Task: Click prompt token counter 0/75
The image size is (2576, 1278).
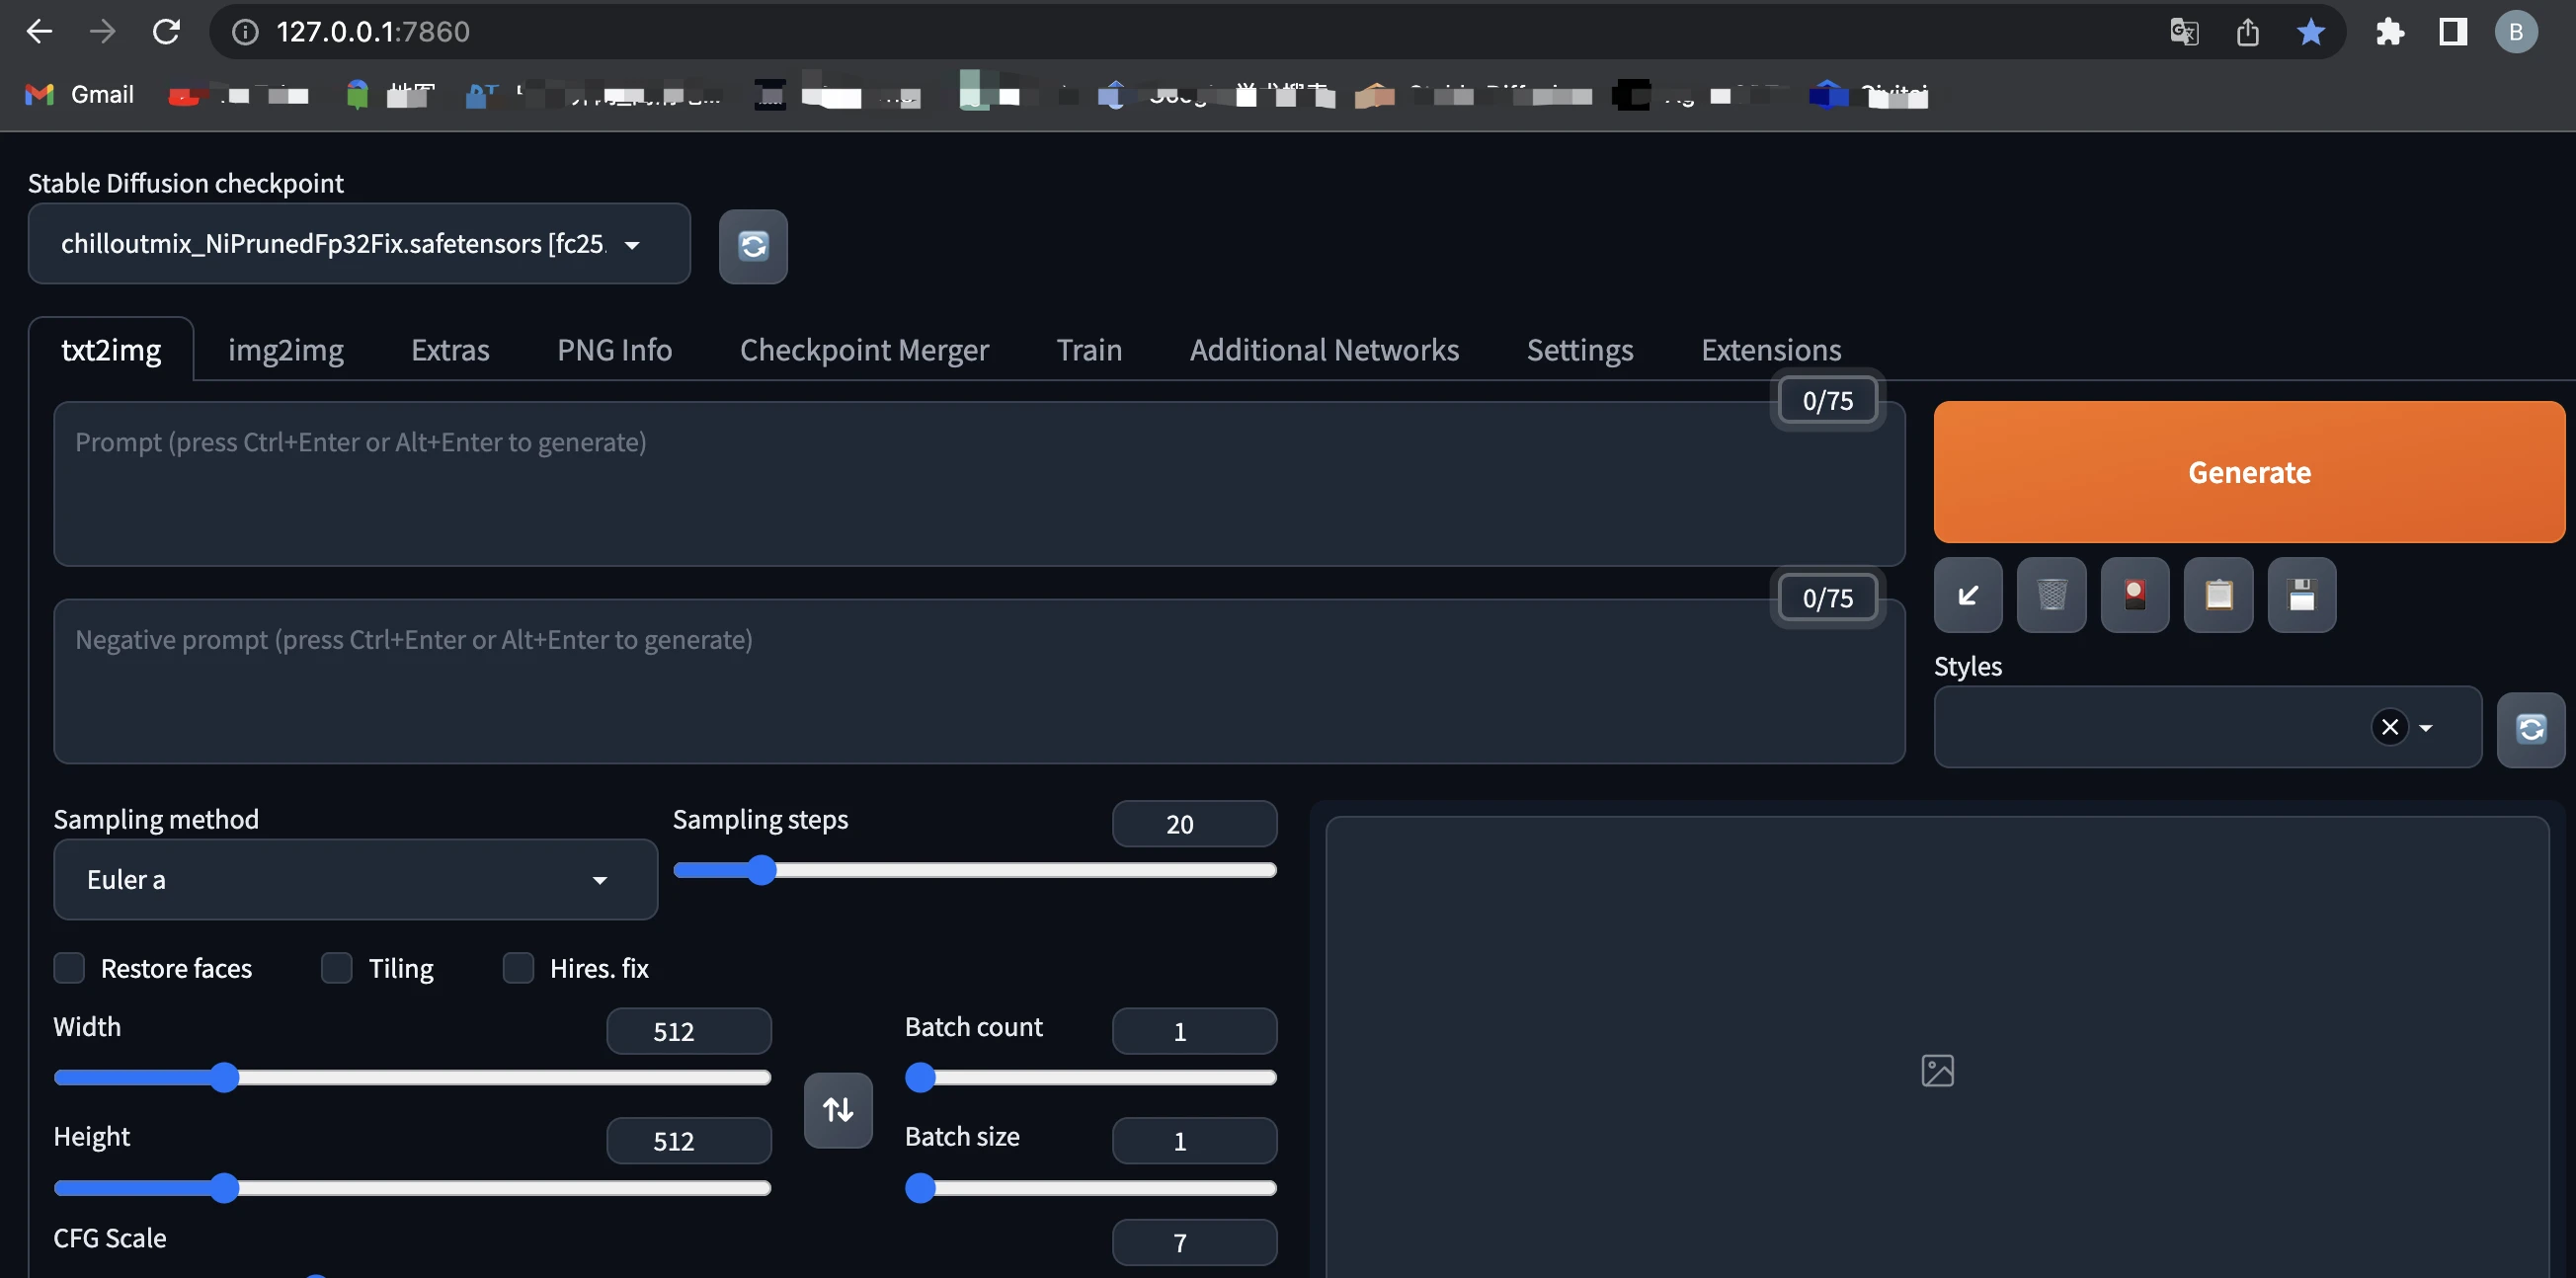Action: (x=1827, y=401)
